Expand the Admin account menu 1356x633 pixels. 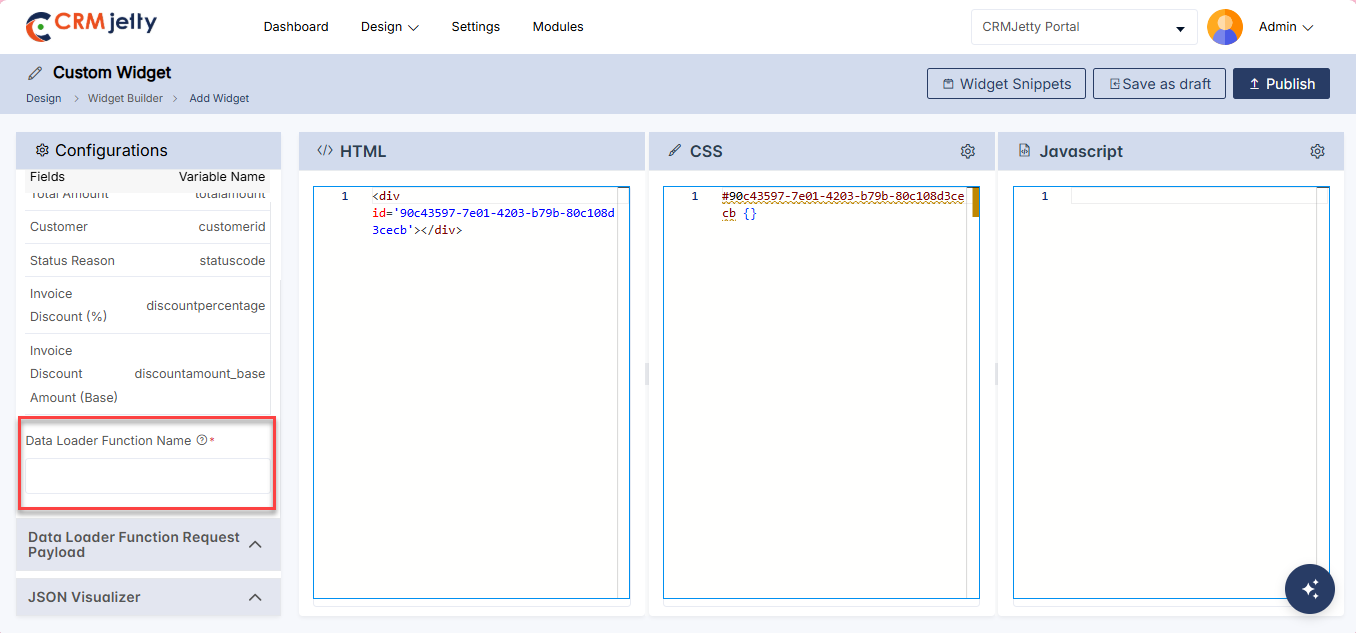point(1285,27)
